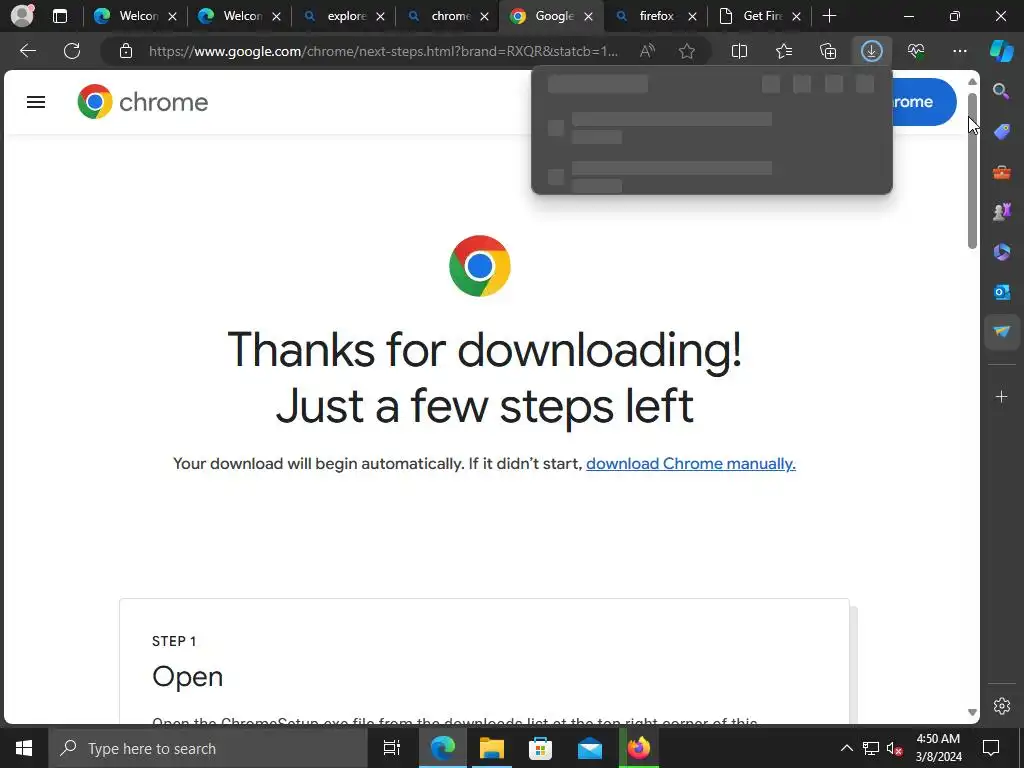This screenshot has height=768, width=1024.
Task: Switch to the firefox search tab
Action: [x=654, y=16]
